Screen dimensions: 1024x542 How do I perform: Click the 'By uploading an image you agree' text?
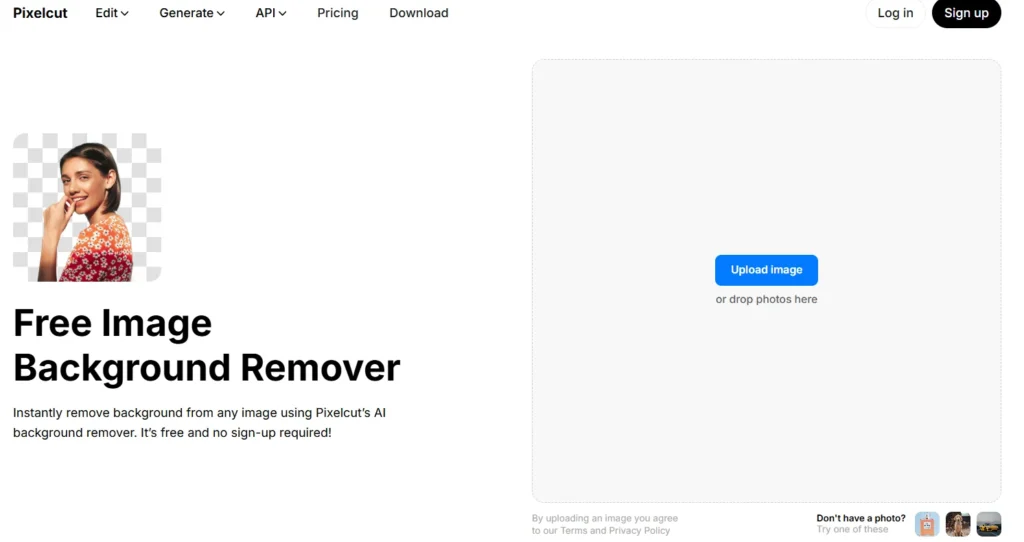[605, 518]
